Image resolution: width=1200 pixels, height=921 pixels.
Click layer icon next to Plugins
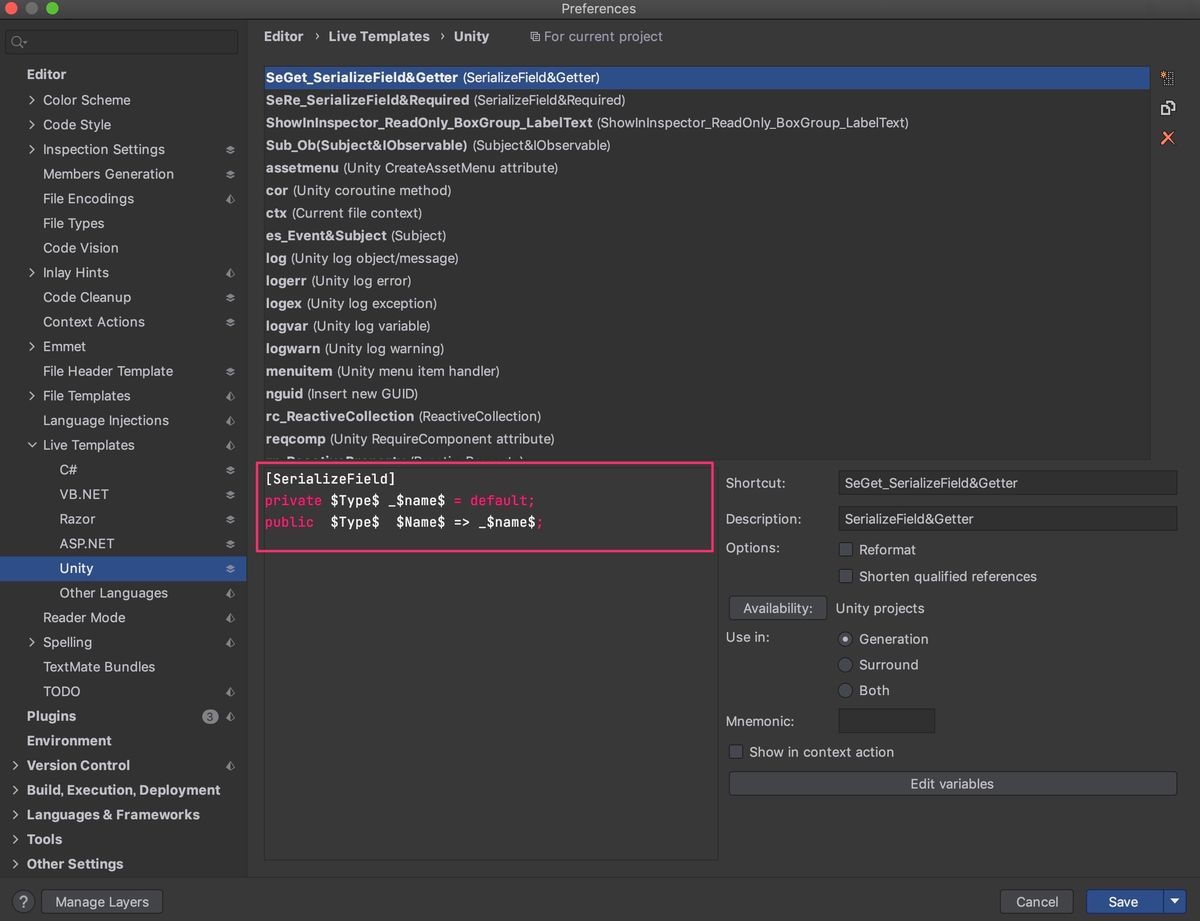(x=230, y=717)
